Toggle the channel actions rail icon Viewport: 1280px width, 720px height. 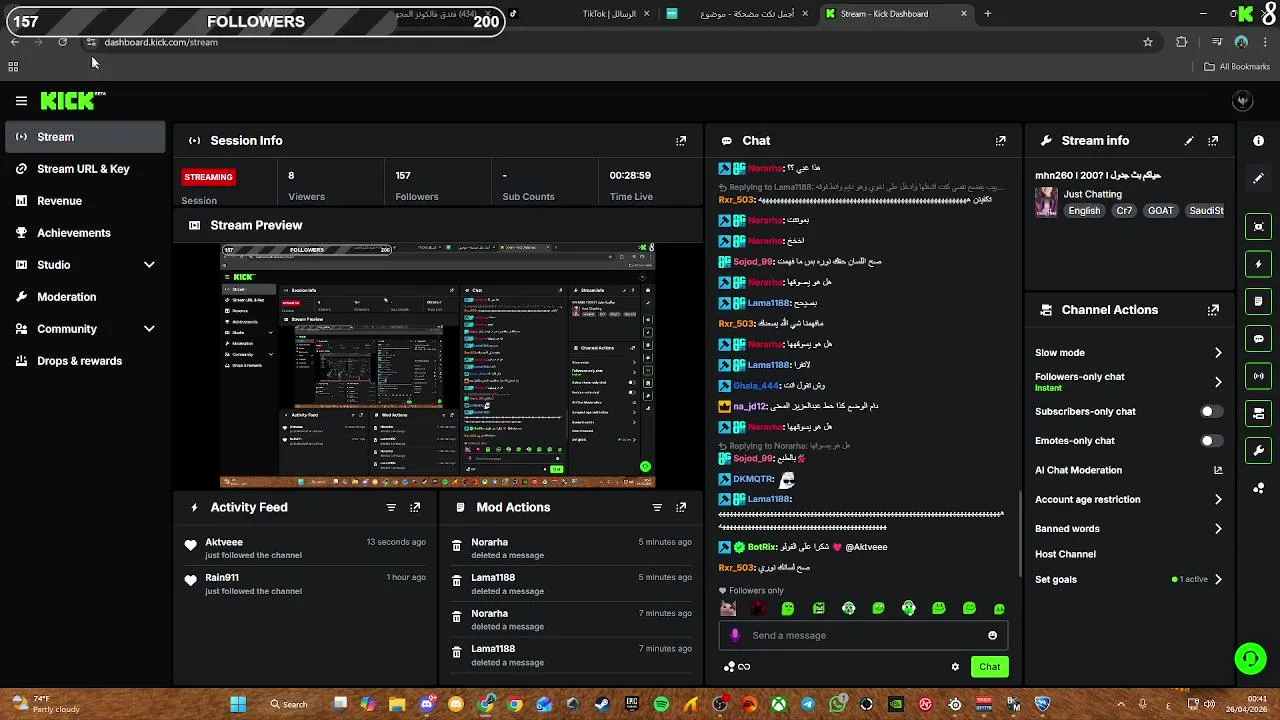[1258, 413]
